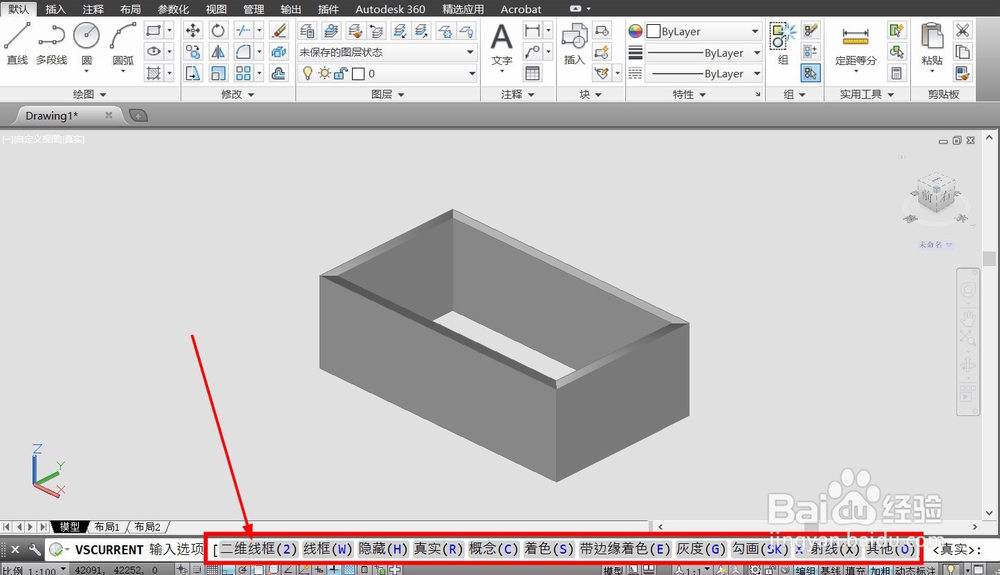Click the ViewCube in the viewport

[x=936, y=194]
